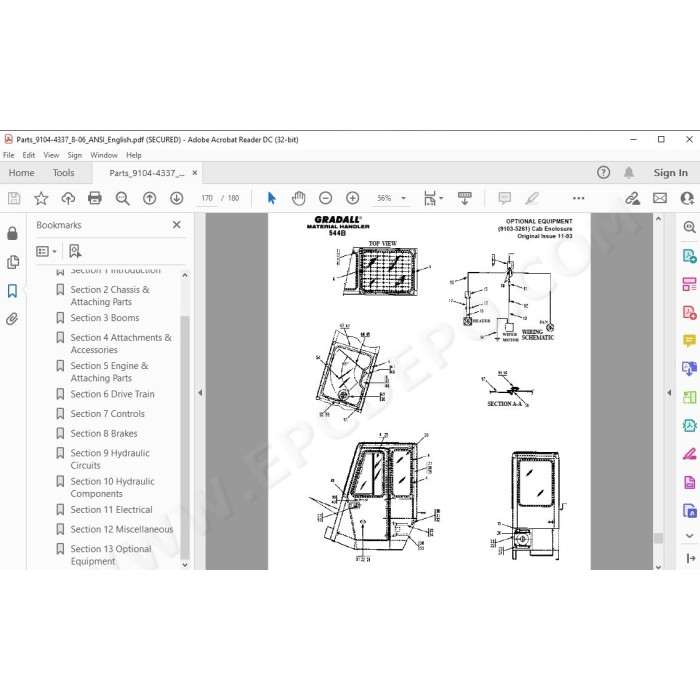Select Section 8 Brakes bookmark
This screenshot has width=700, height=700.
(x=104, y=433)
